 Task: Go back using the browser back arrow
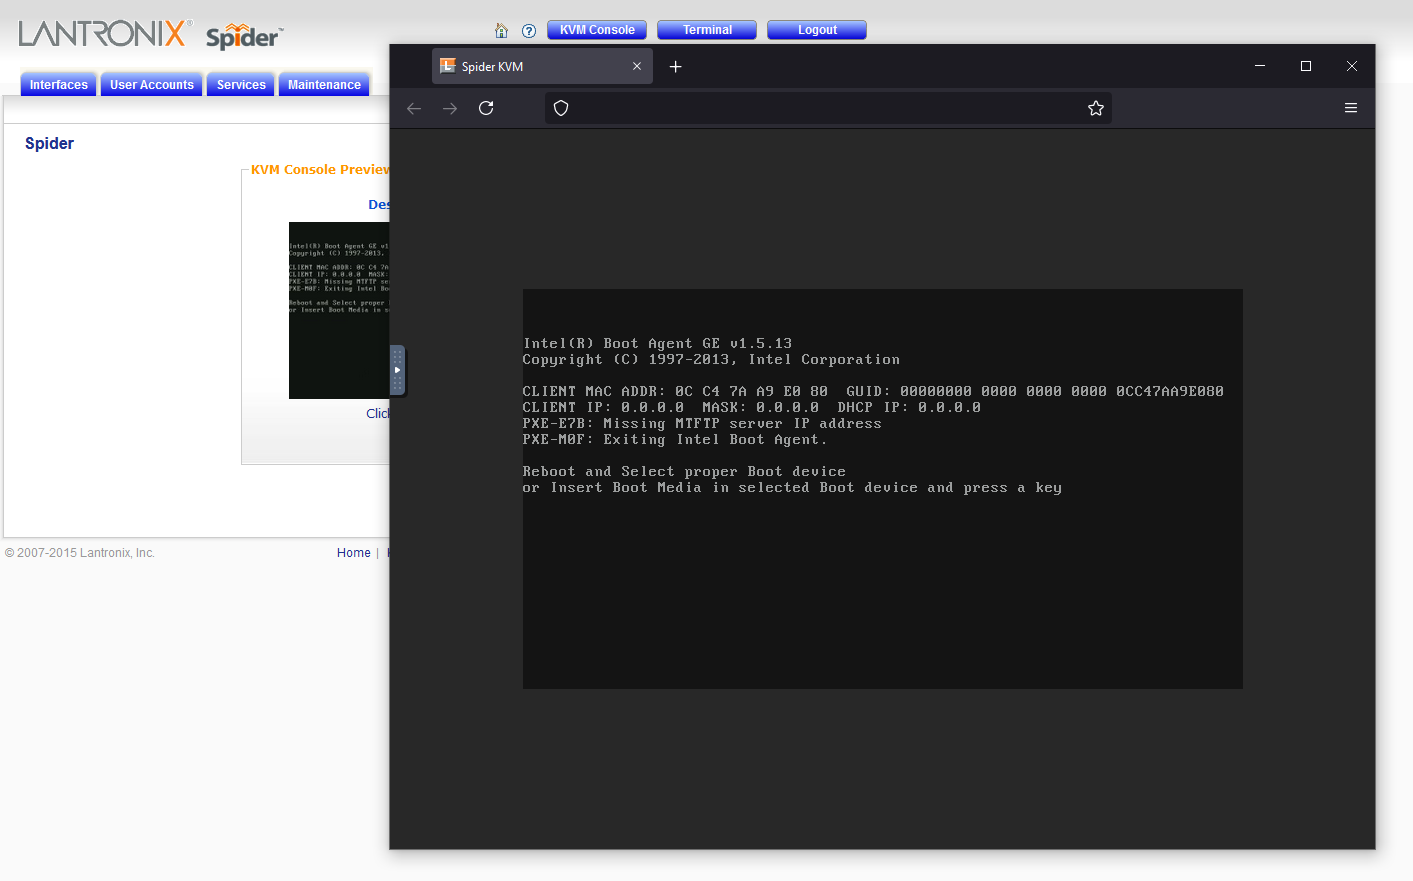414,108
